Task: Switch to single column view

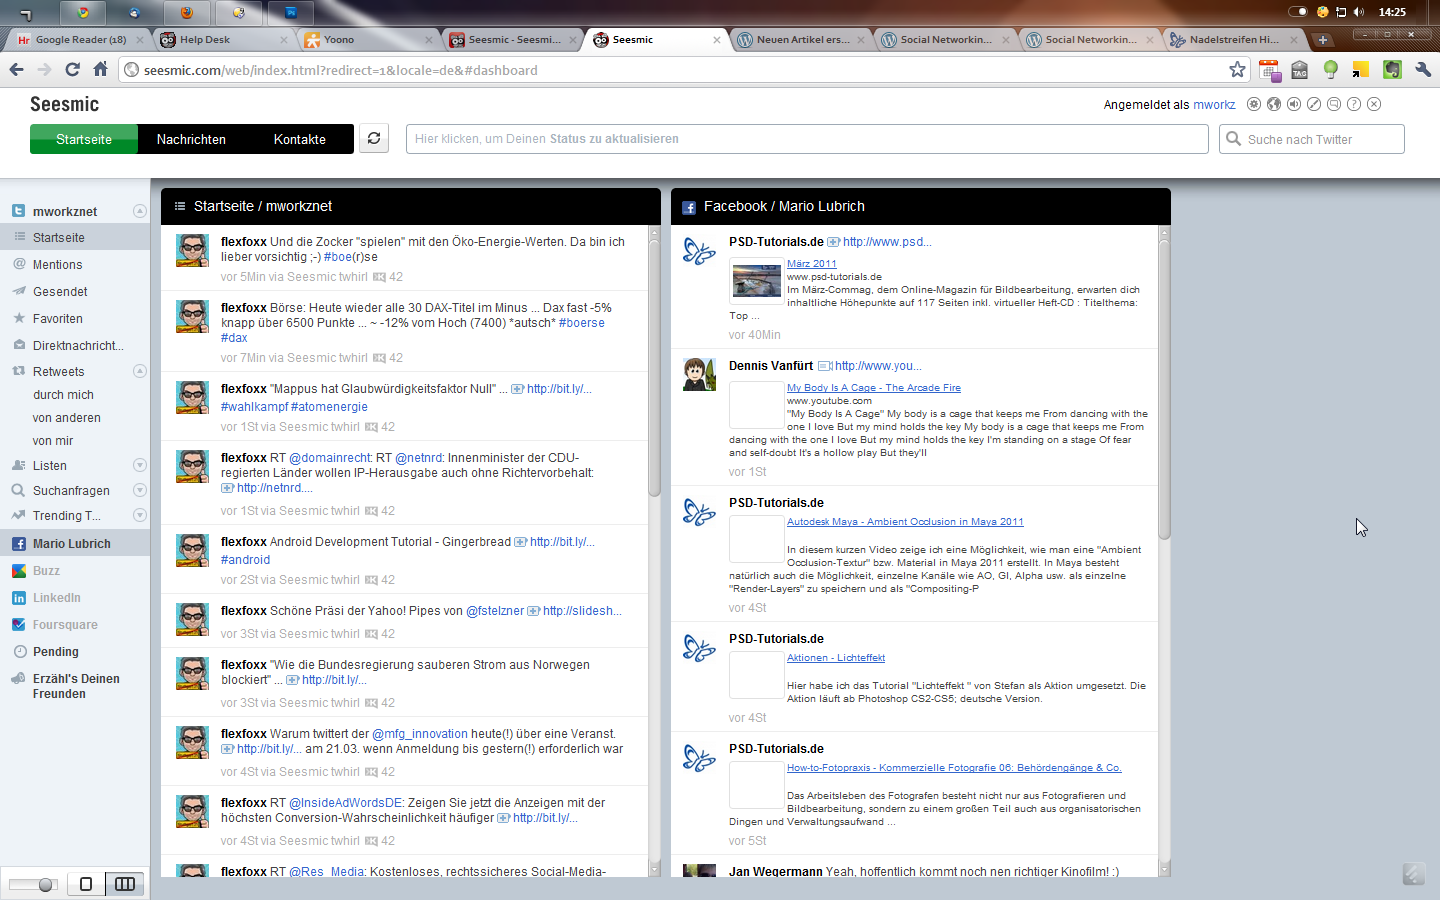Action: pyautogui.click(x=86, y=884)
